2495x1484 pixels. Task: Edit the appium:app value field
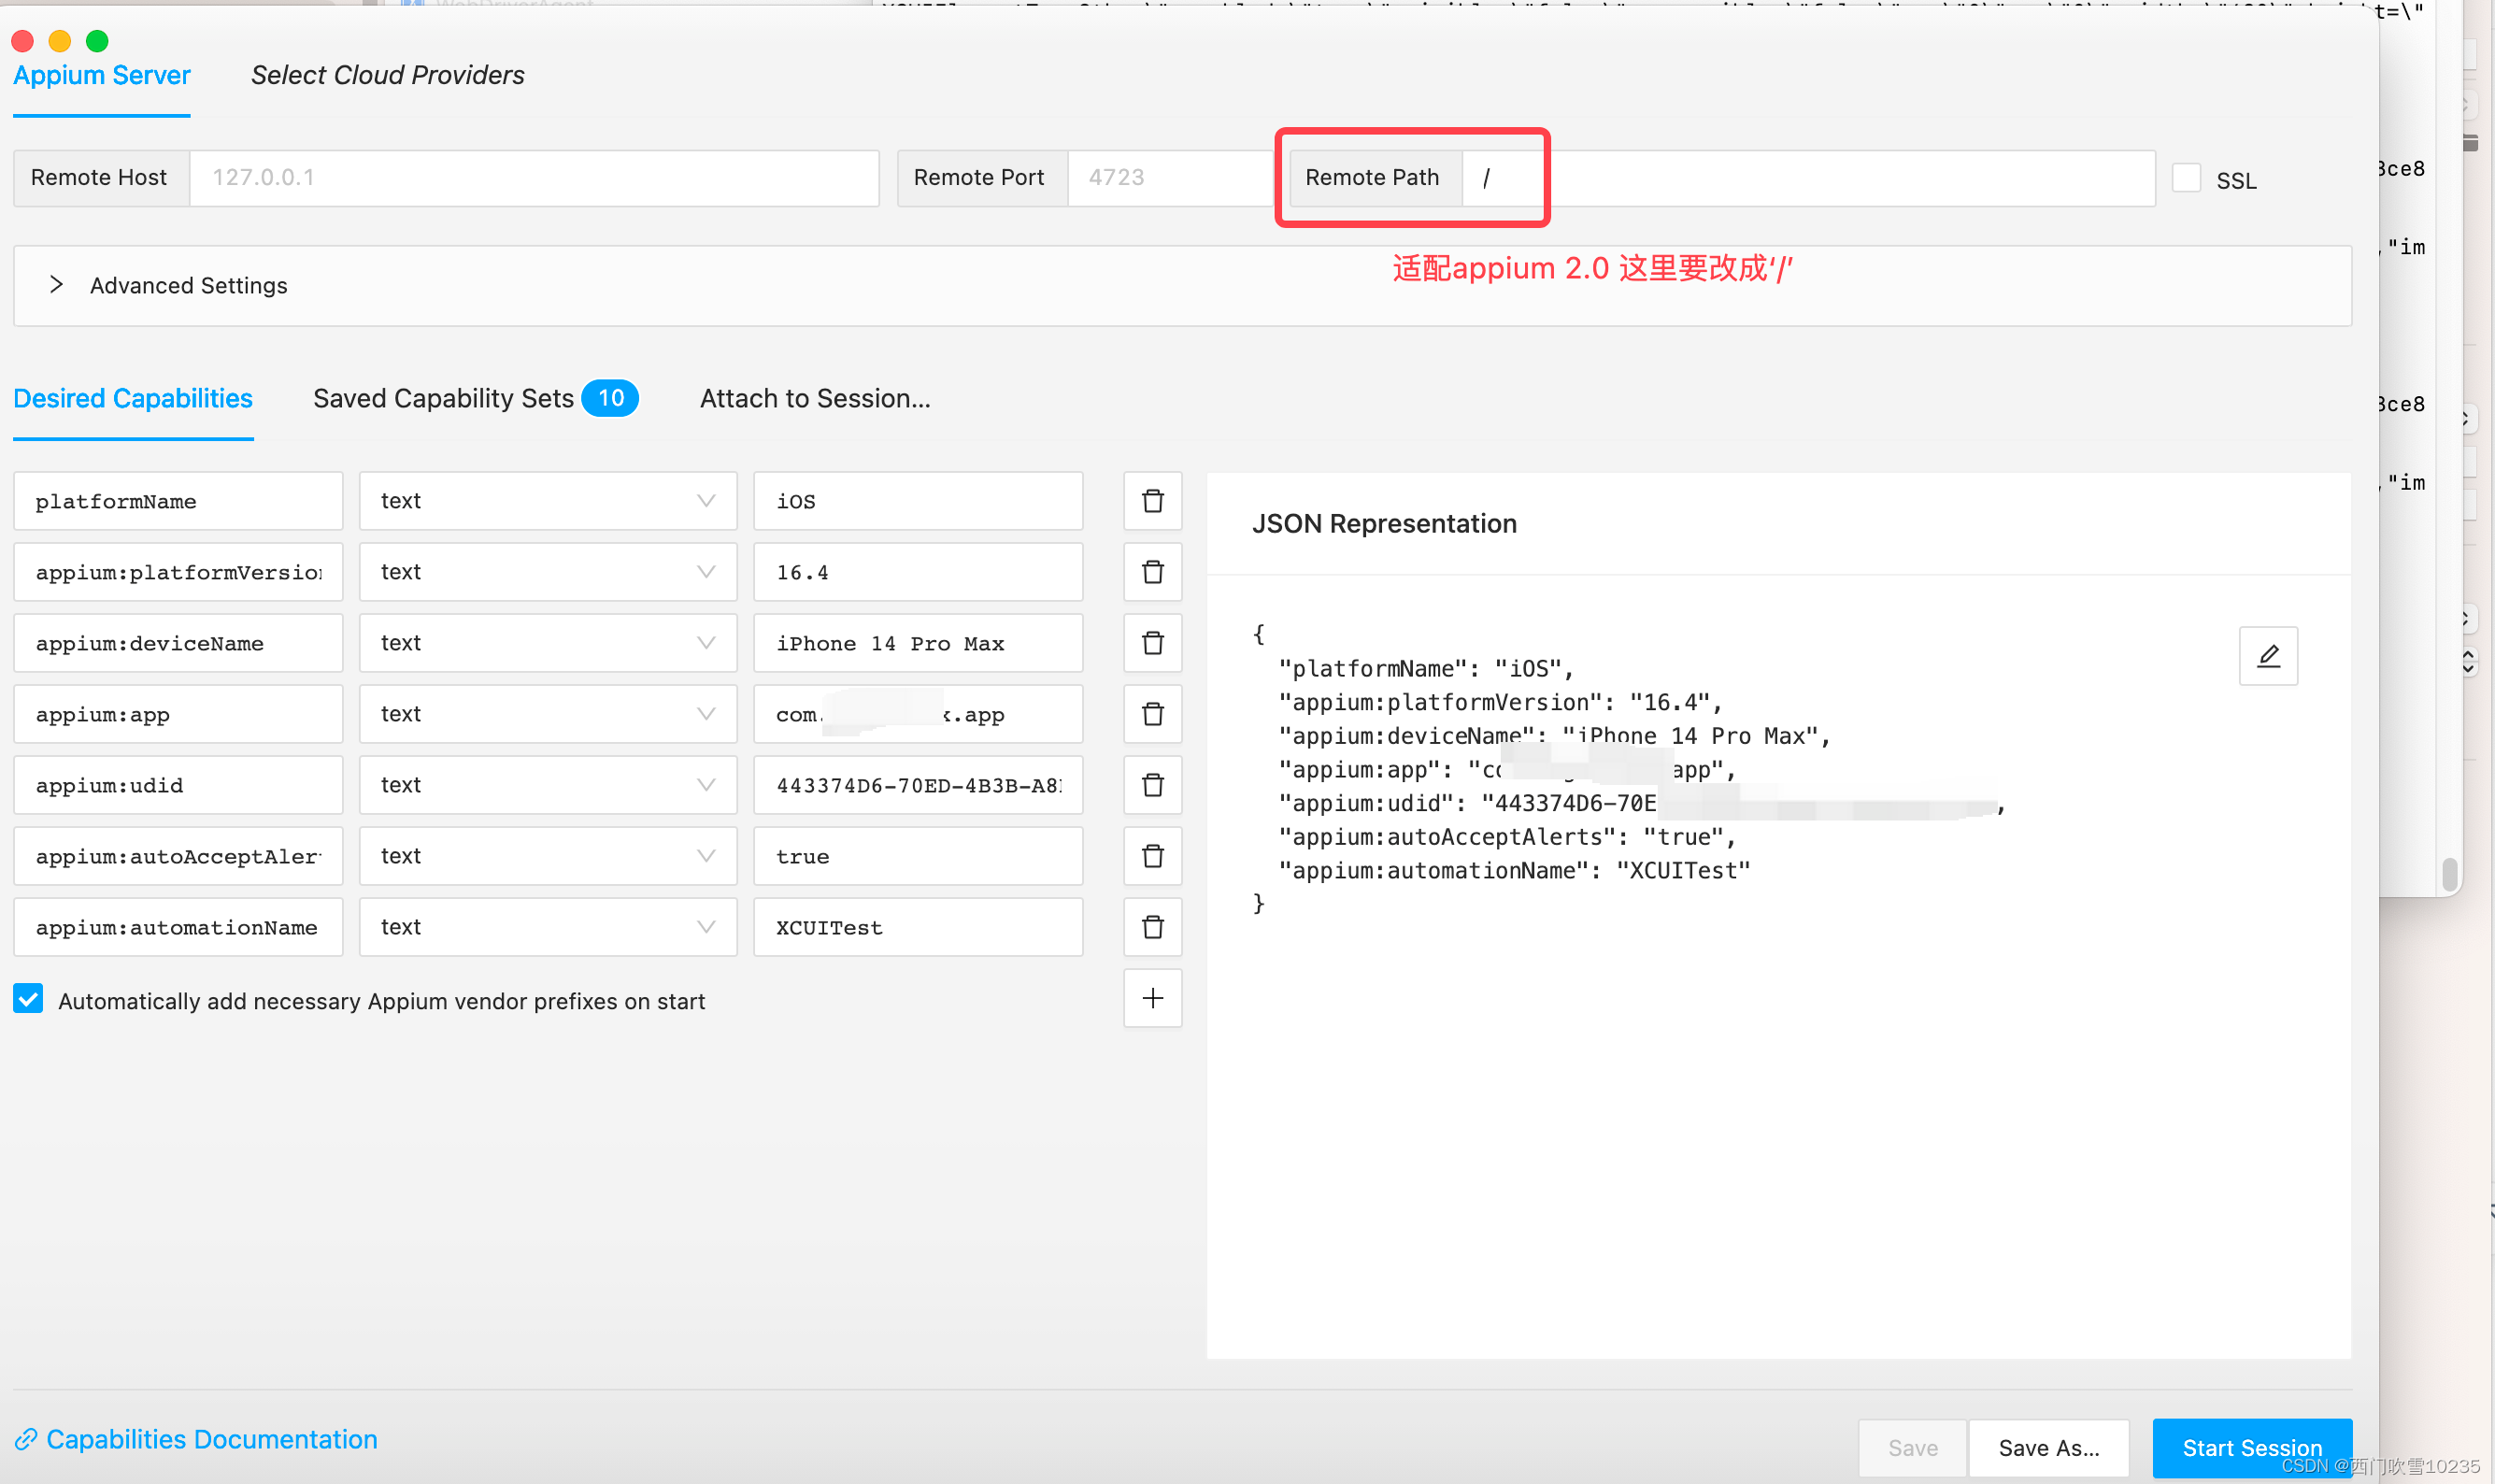click(x=918, y=714)
